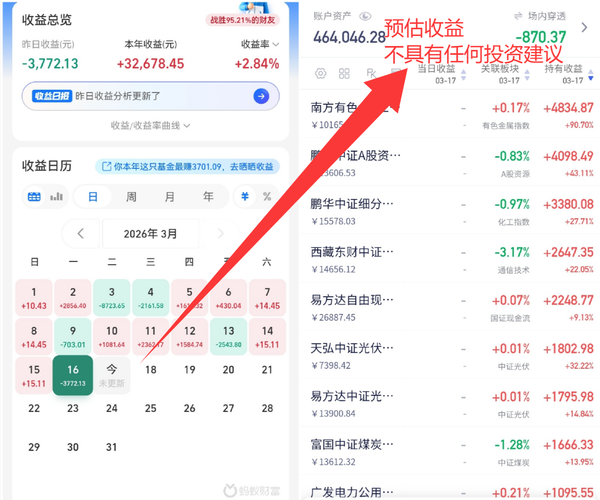Open 鹏华中证细分 fund row

click(451, 211)
